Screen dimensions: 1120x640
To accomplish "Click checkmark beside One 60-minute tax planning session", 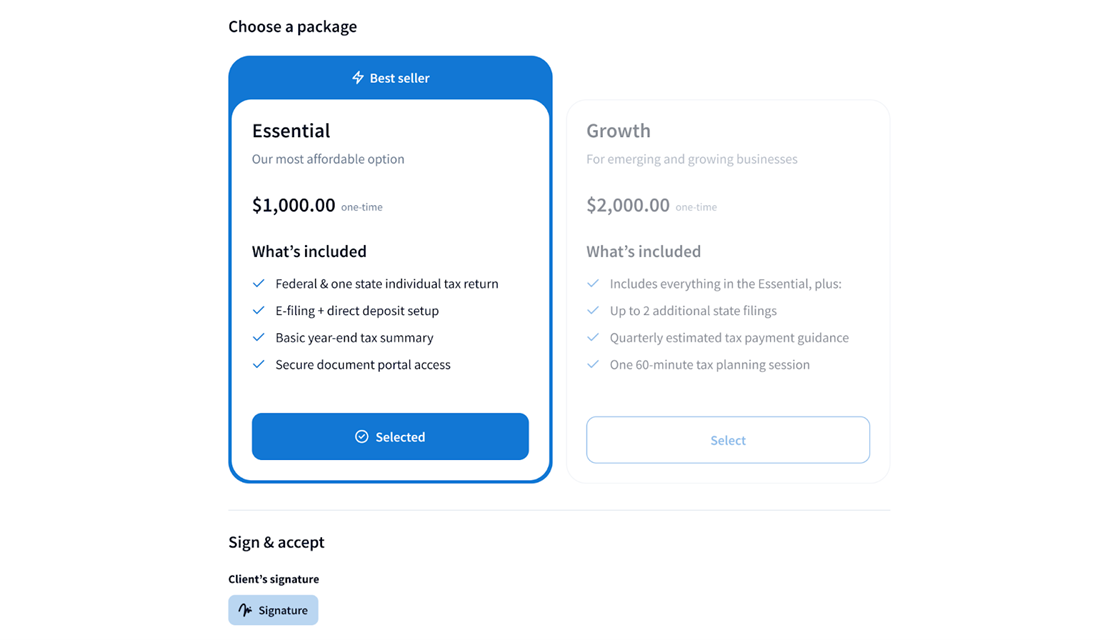I will point(593,365).
